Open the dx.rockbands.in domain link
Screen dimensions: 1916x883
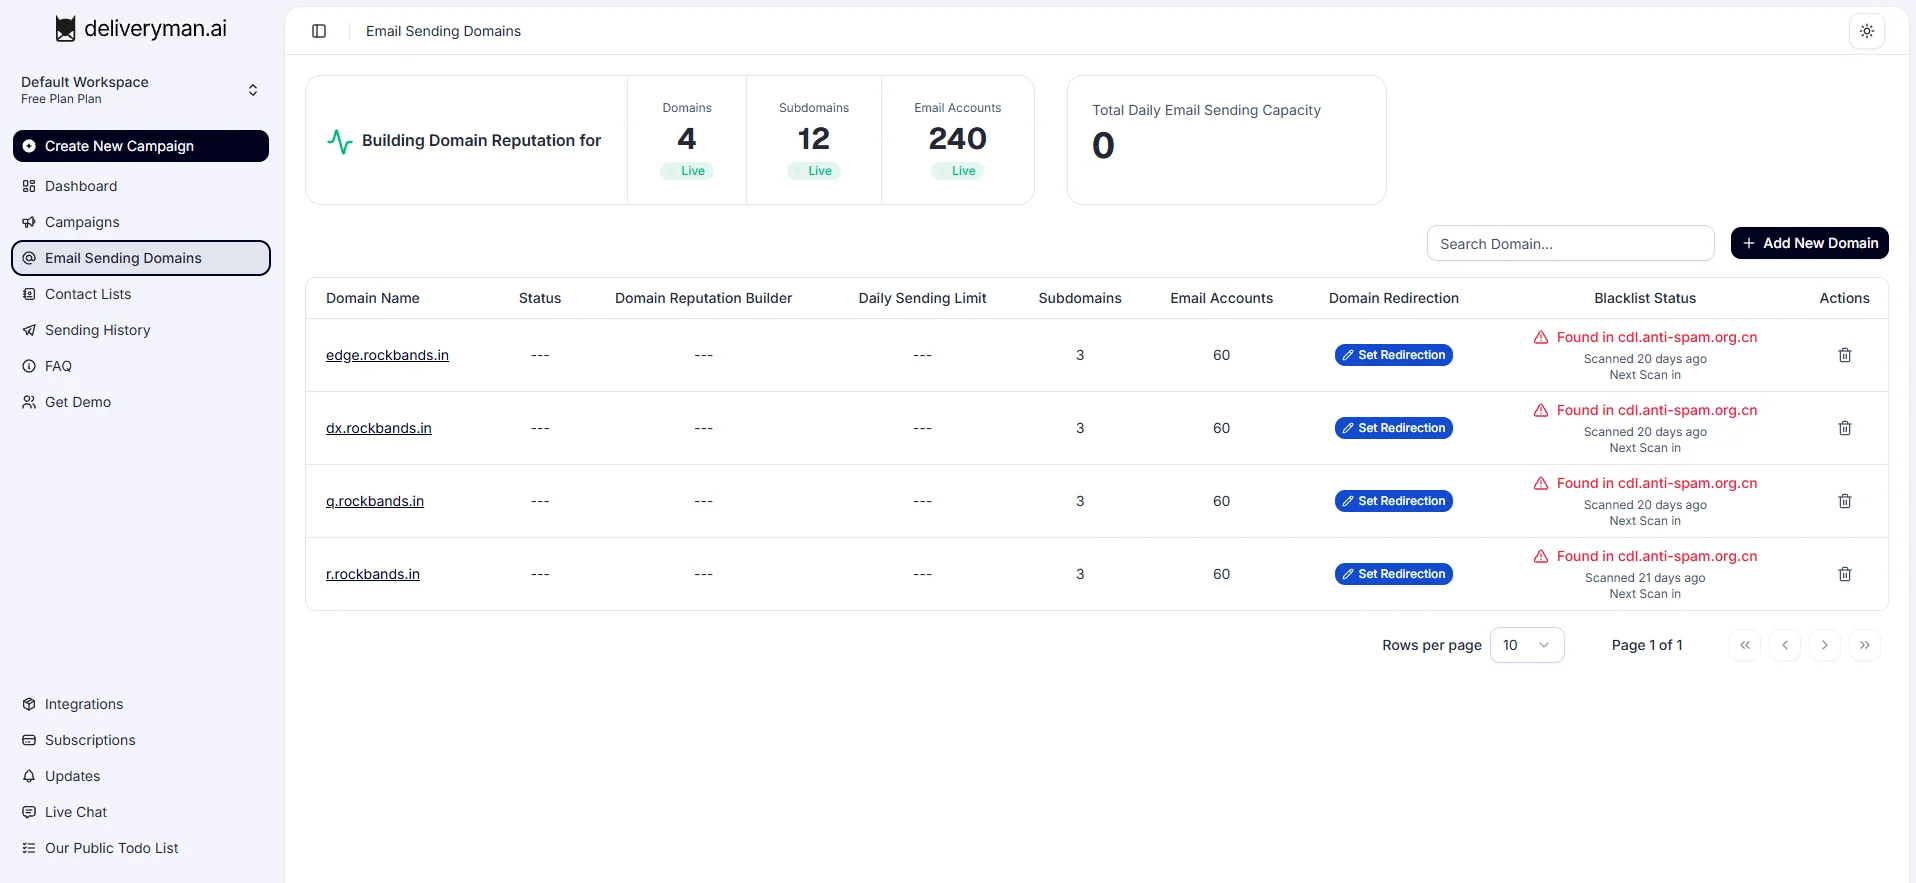(378, 428)
